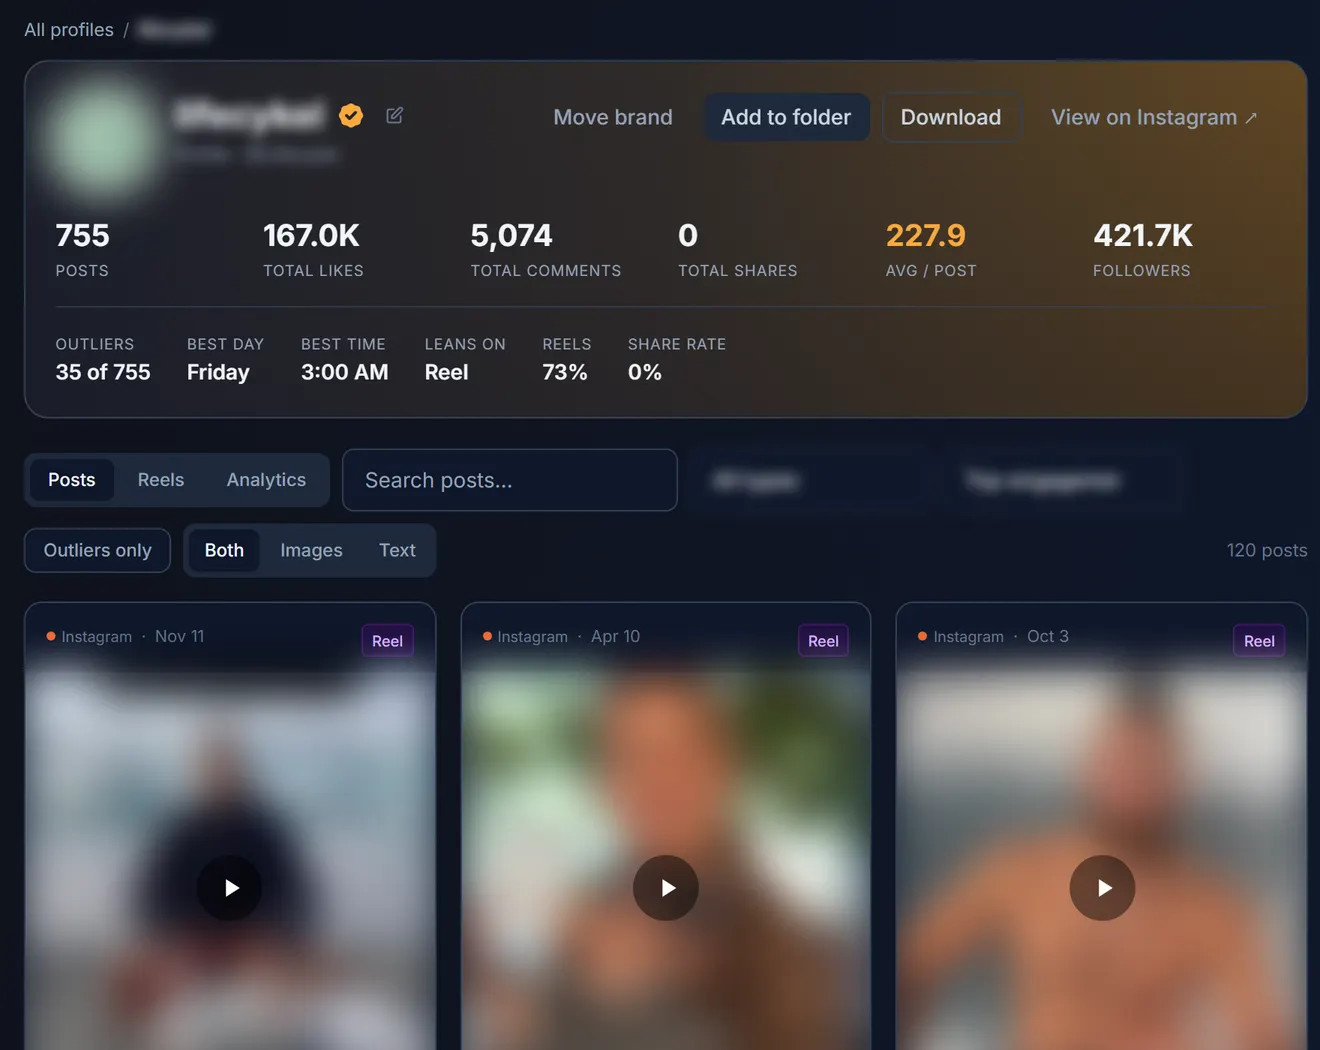Click the Oct 3 post date
Image resolution: width=1320 pixels, height=1050 pixels.
pyautogui.click(x=1048, y=636)
